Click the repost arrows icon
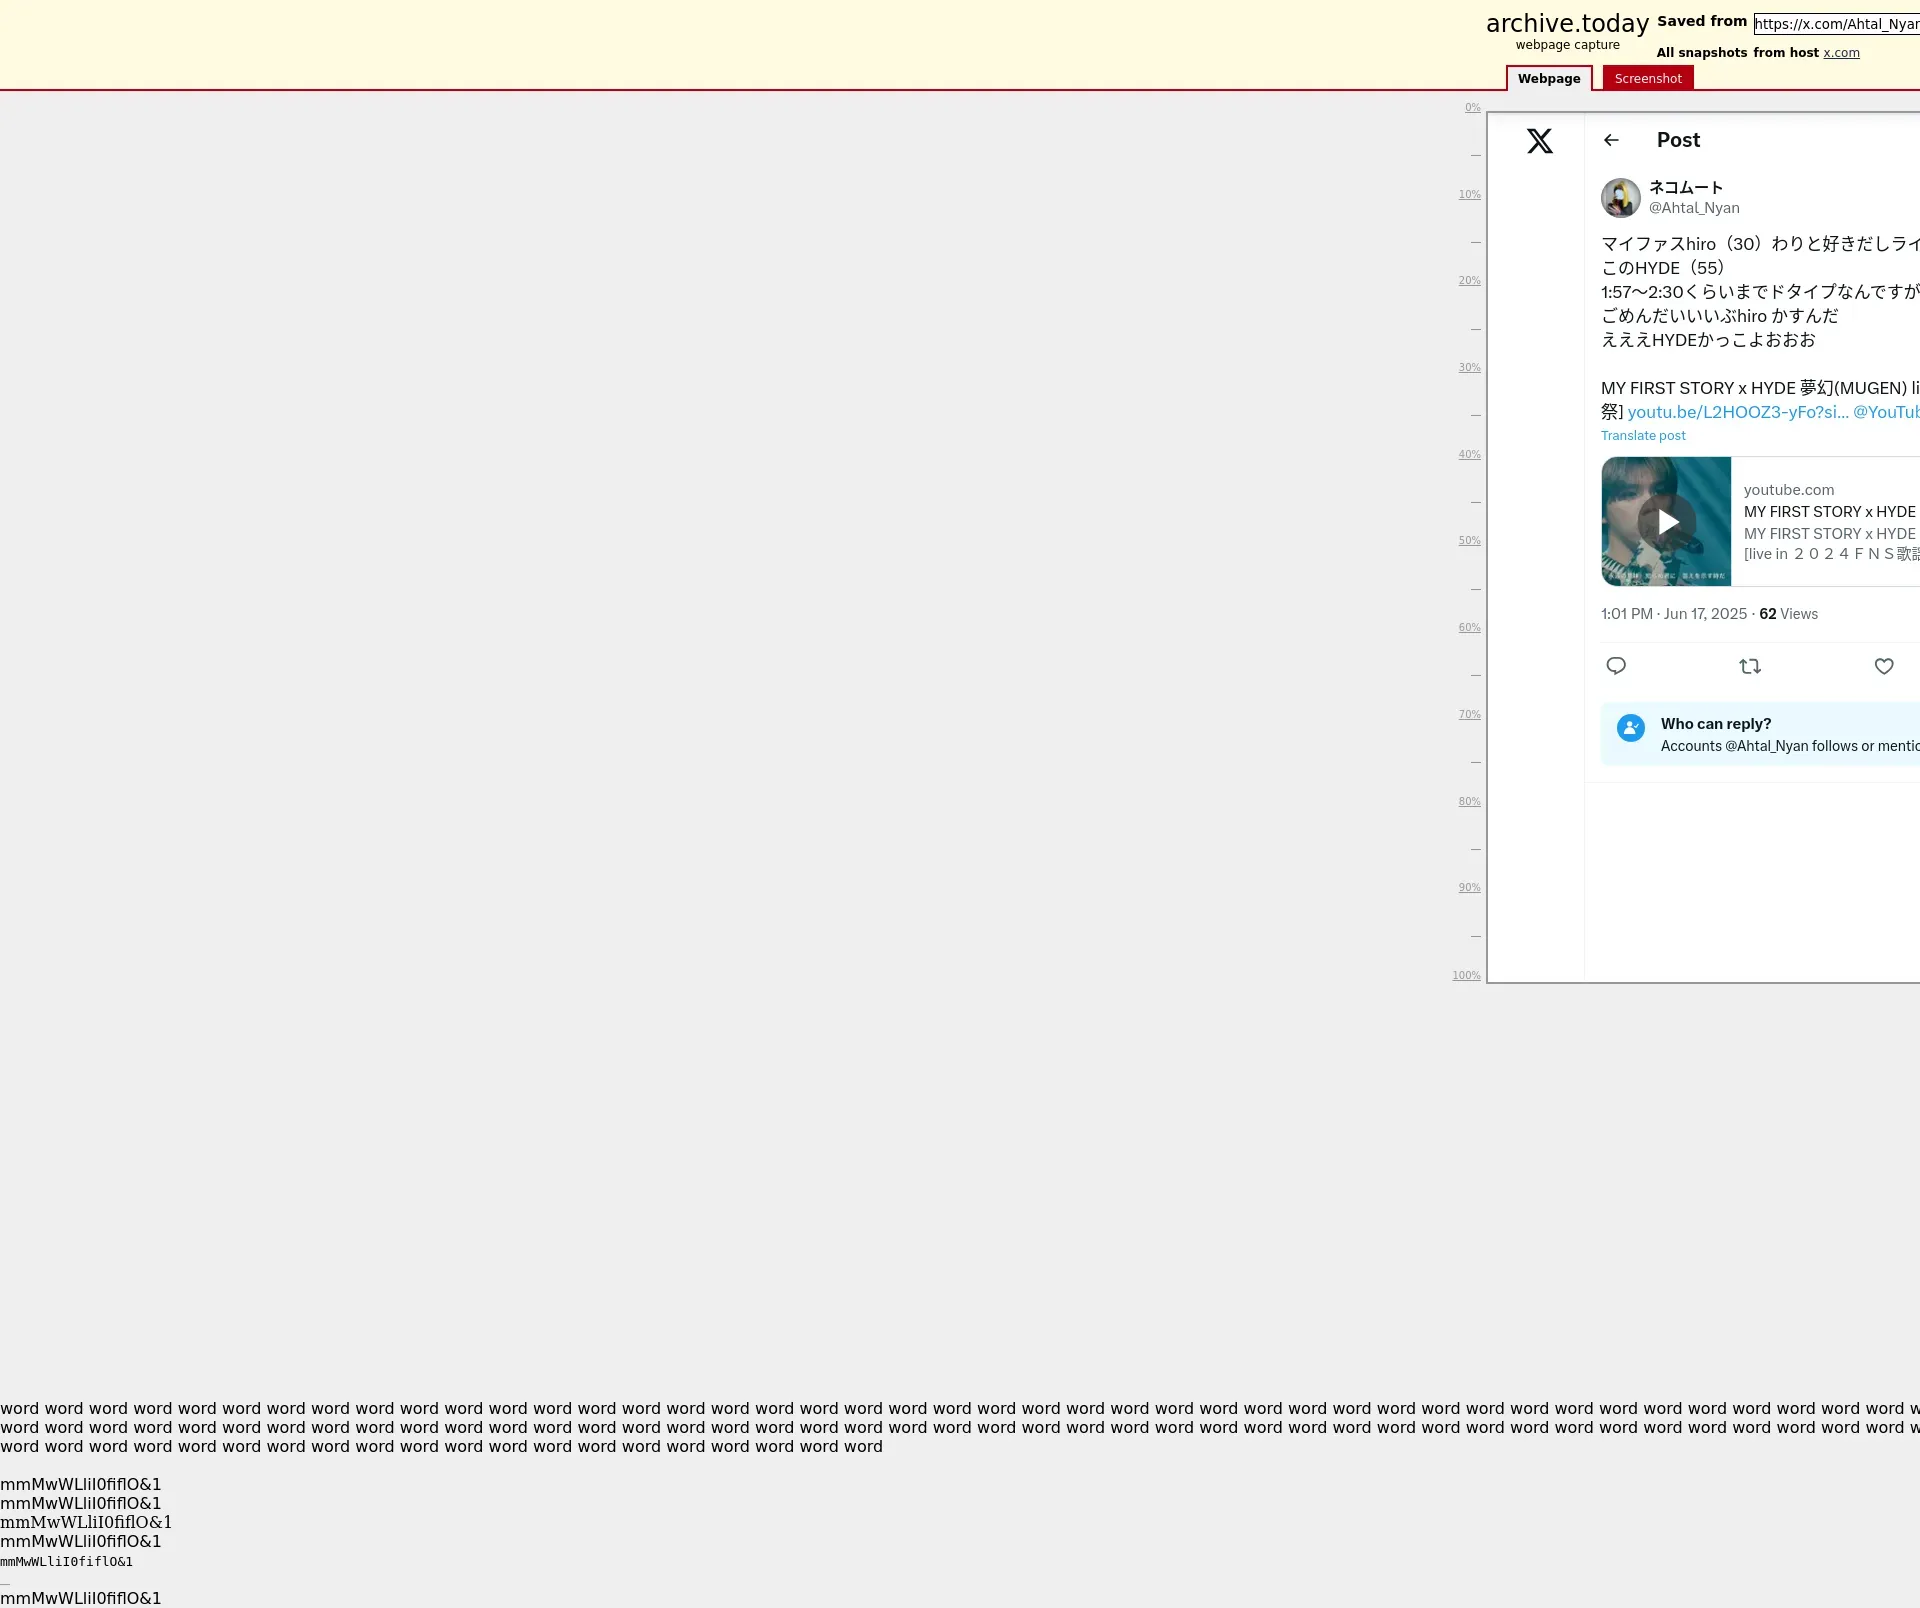The image size is (1920, 1608). tap(1750, 666)
